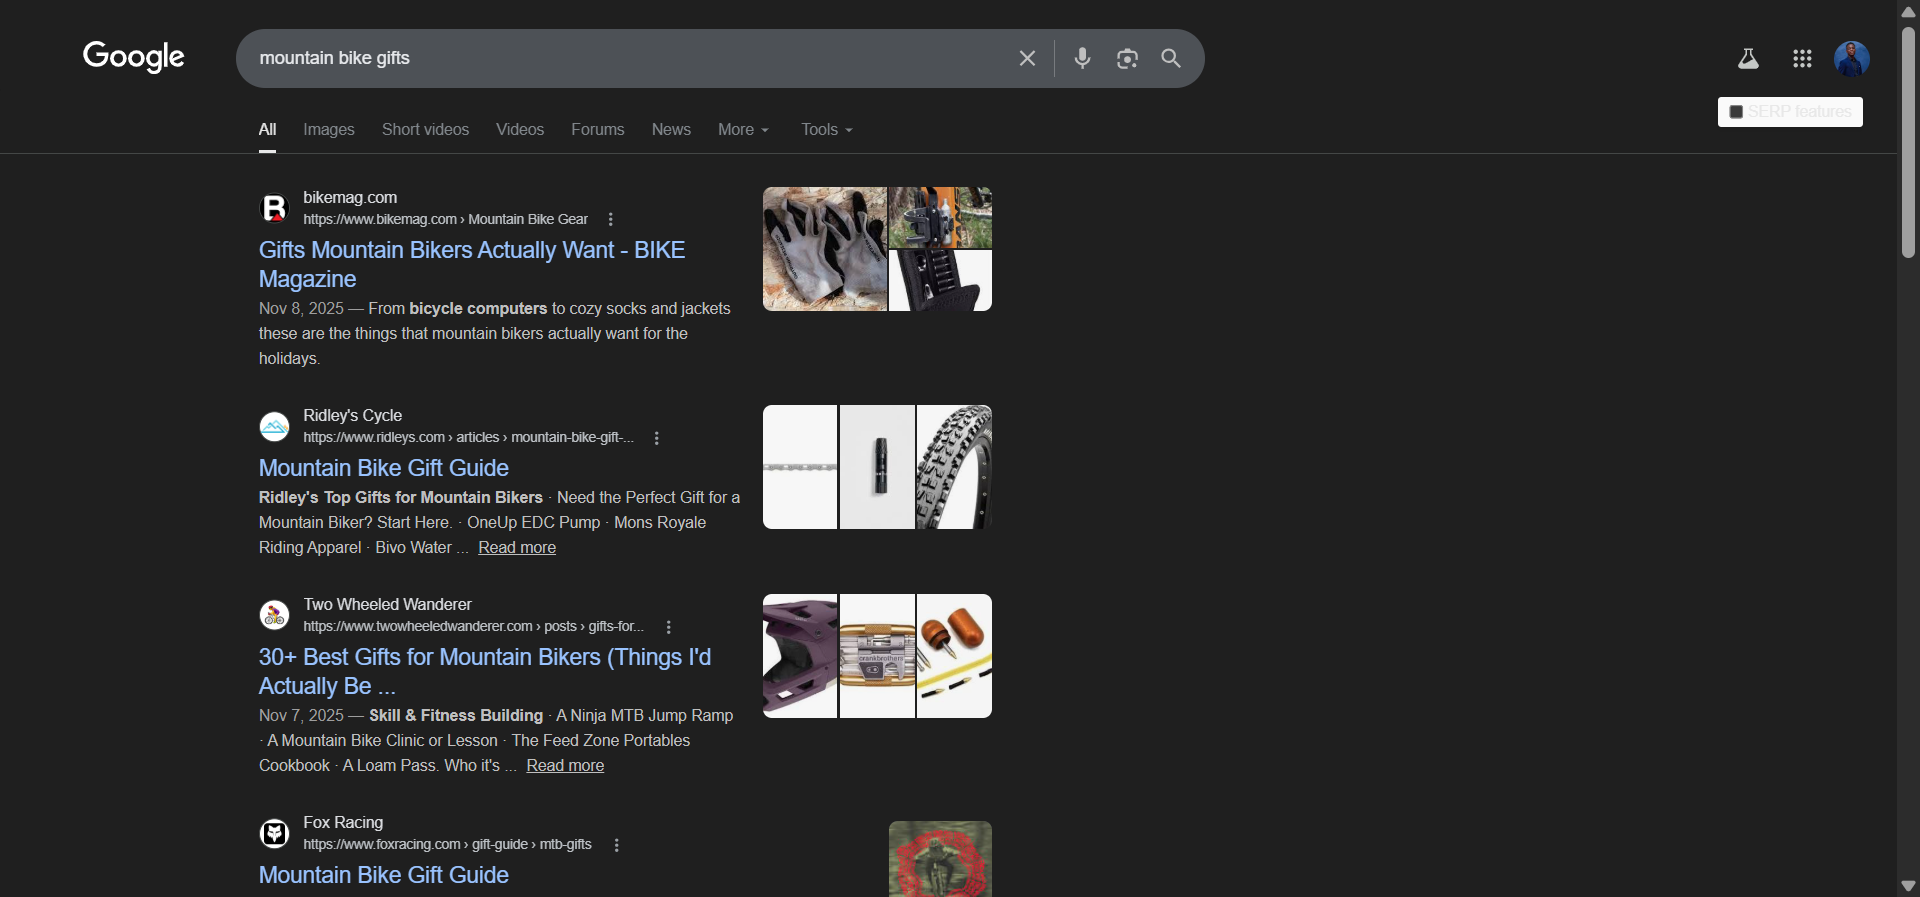Switch to the Videos tab
This screenshot has width=1920, height=897.
(520, 130)
